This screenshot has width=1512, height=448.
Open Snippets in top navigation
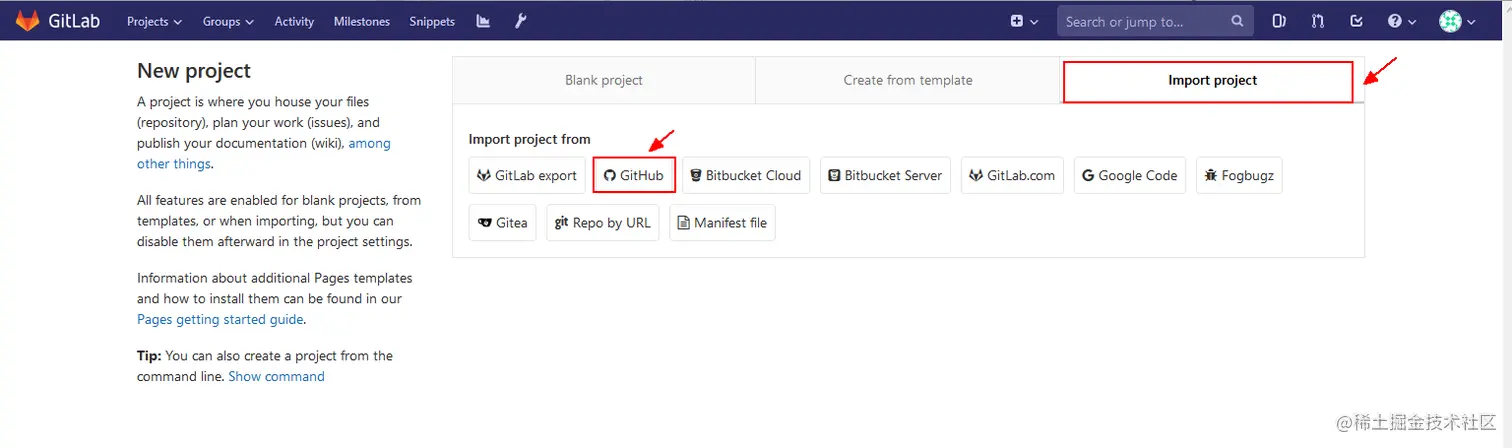click(x=432, y=21)
